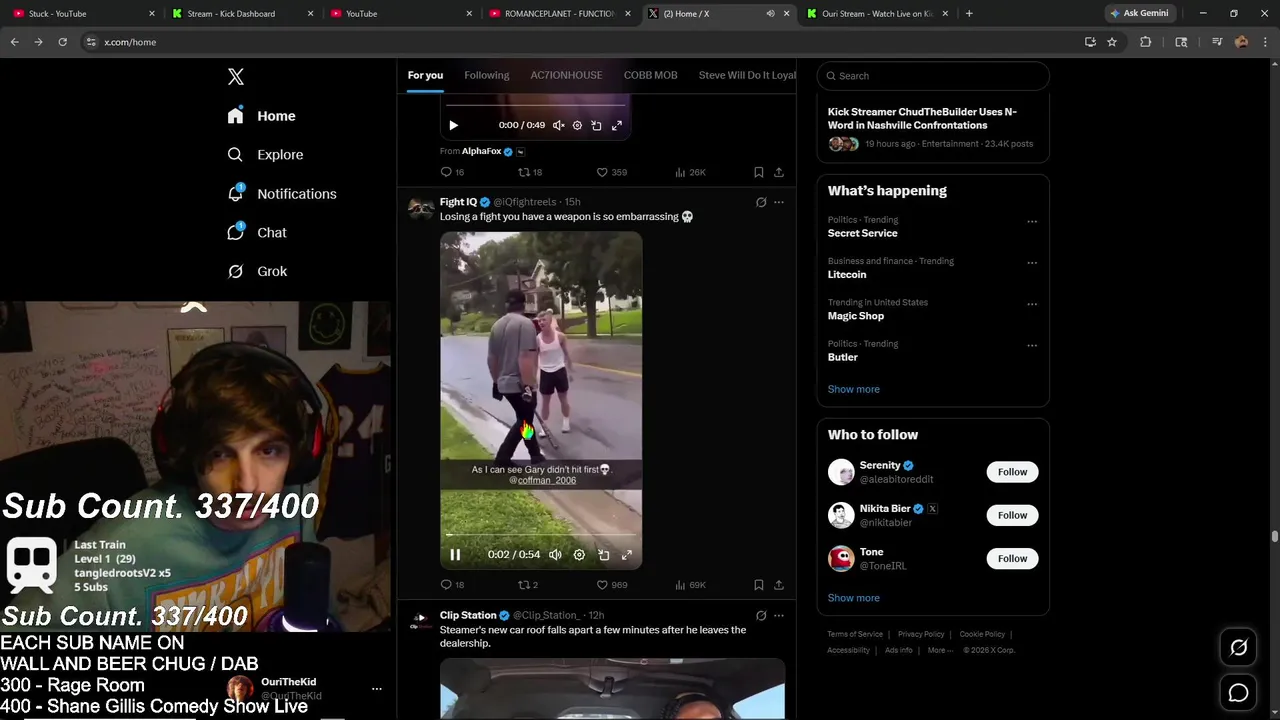Open more options for Litecoin trend

(x=1032, y=263)
